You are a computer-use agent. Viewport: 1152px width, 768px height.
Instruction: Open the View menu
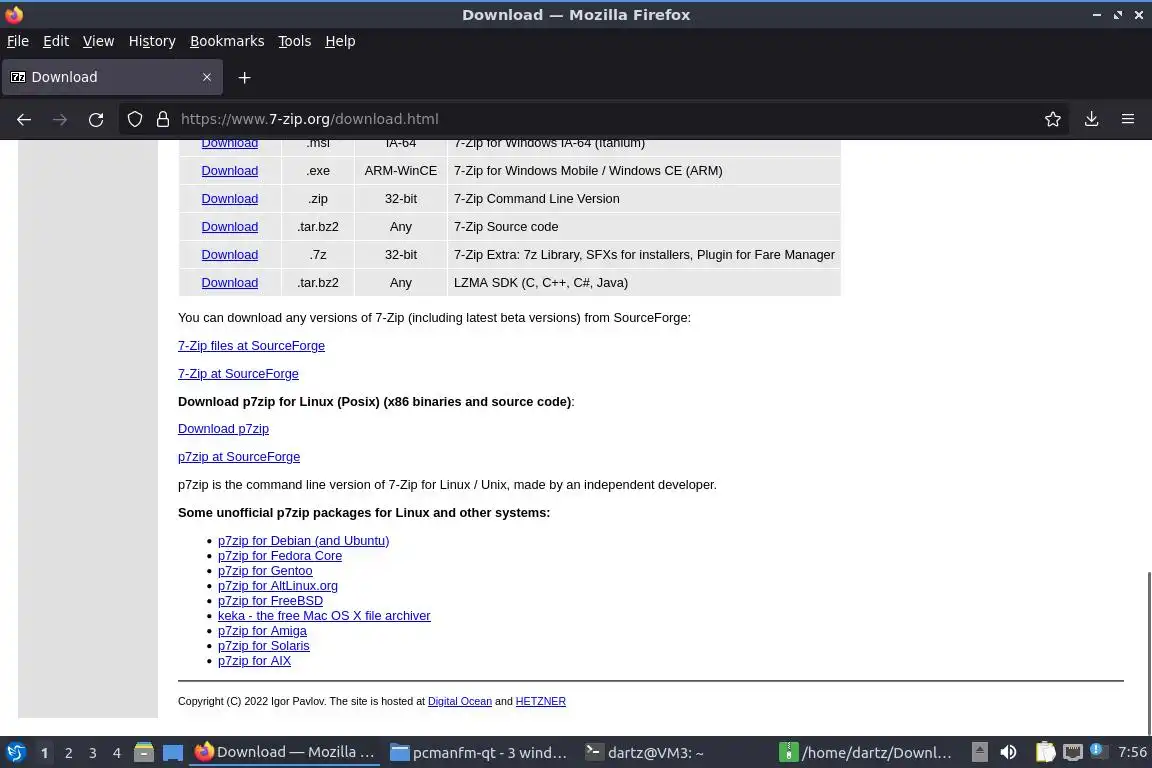point(98,41)
